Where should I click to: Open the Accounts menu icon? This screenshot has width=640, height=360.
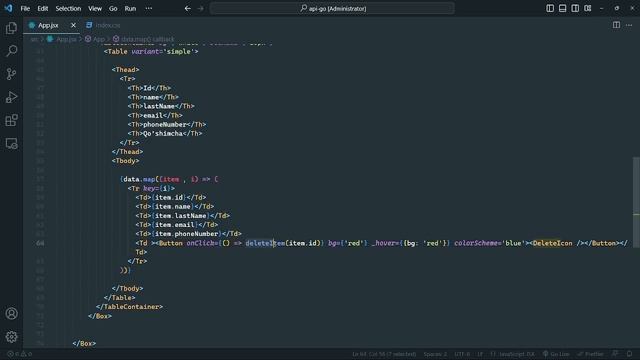point(11,313)
